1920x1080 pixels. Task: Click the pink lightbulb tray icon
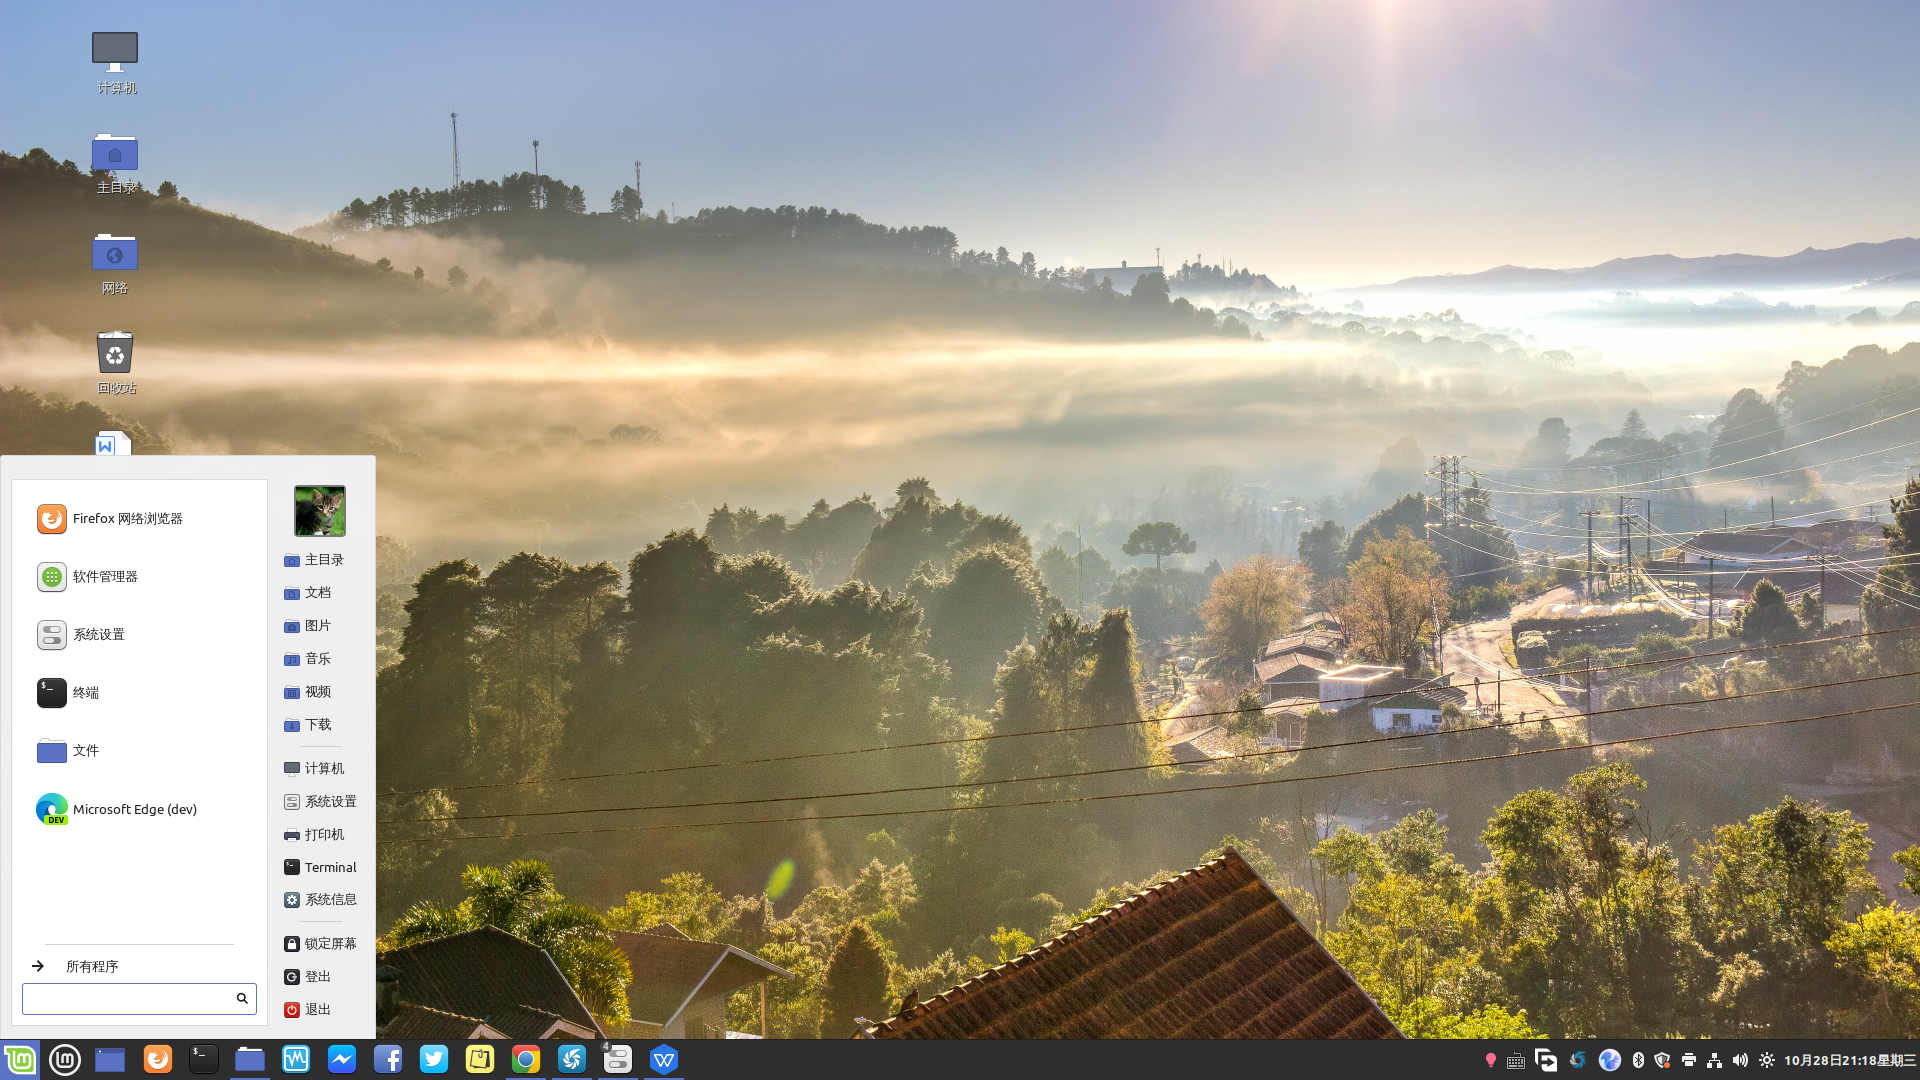click(1491, 1061)
